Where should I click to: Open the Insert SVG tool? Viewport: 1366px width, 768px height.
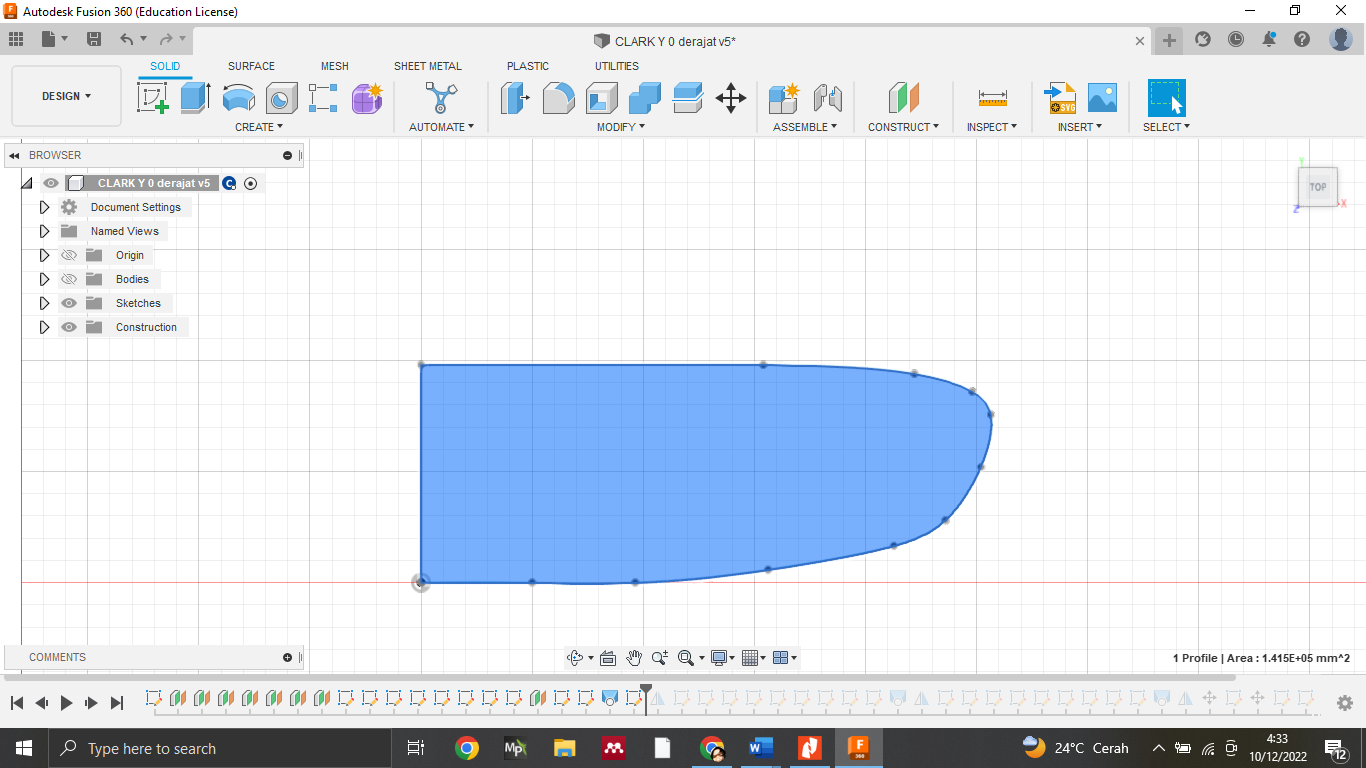(x=1059, y=98)
